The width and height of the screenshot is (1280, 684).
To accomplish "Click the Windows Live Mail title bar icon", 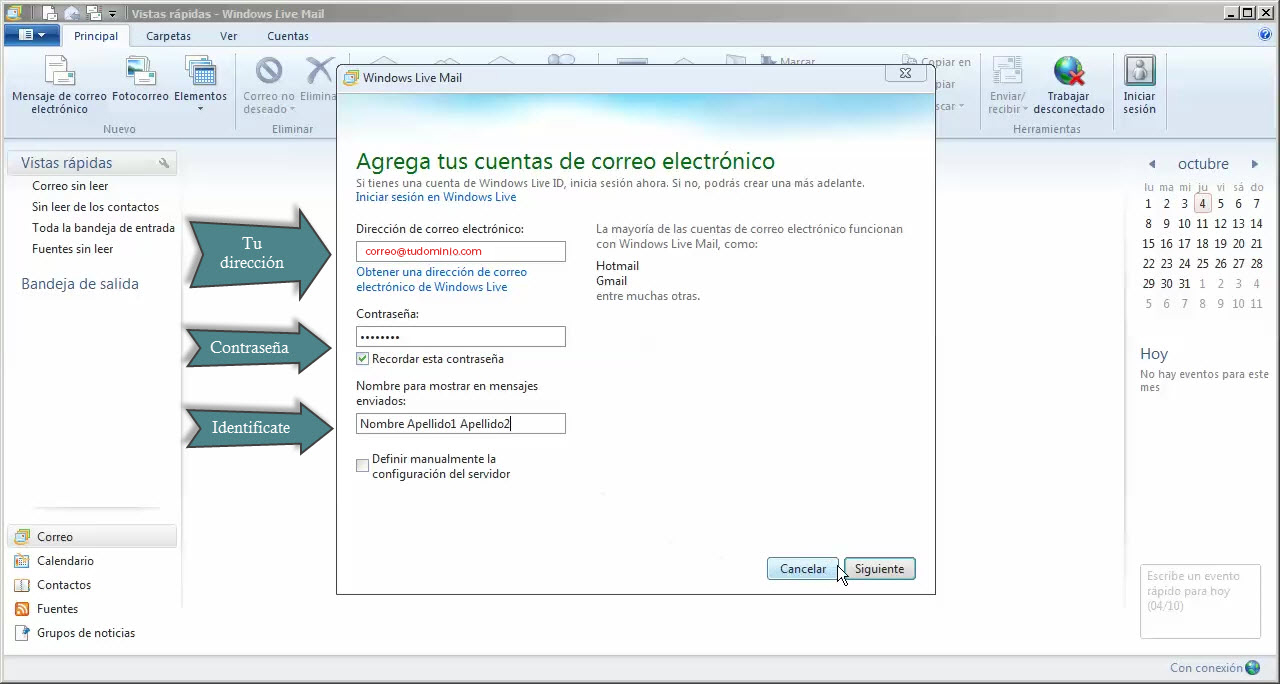I will (x=13, y=13).
